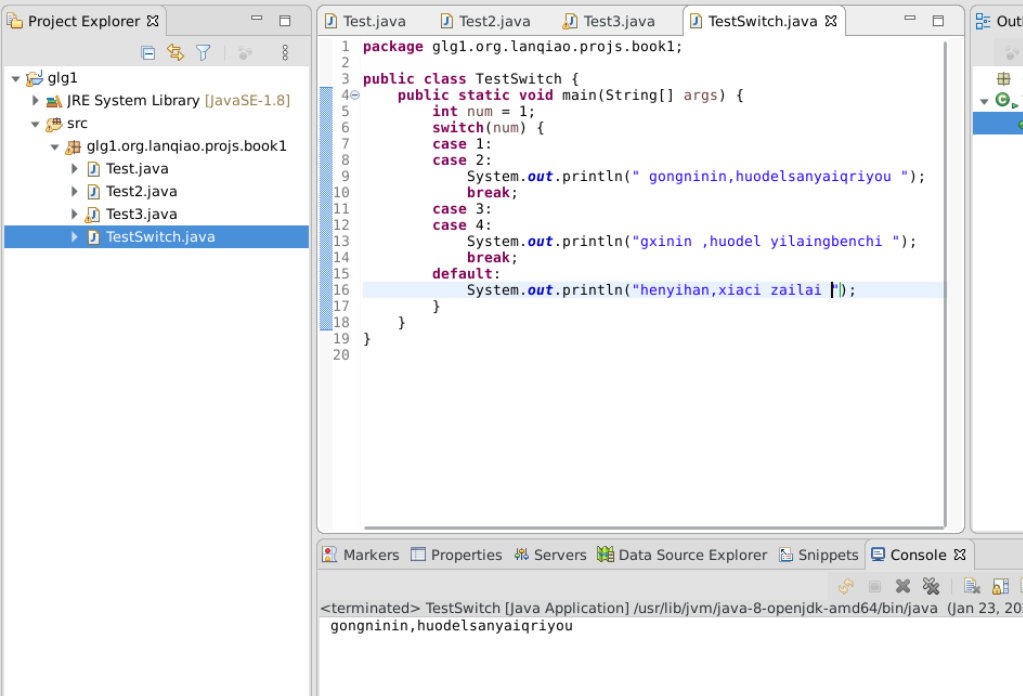Expand the JRE System Library node

(x=35, y=100)
